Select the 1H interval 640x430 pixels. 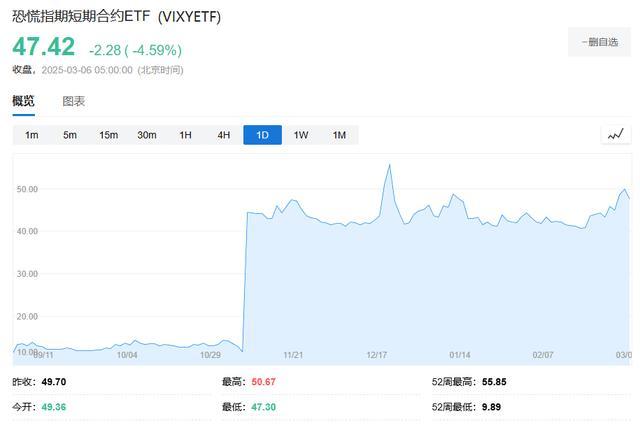tap(185, 135)
